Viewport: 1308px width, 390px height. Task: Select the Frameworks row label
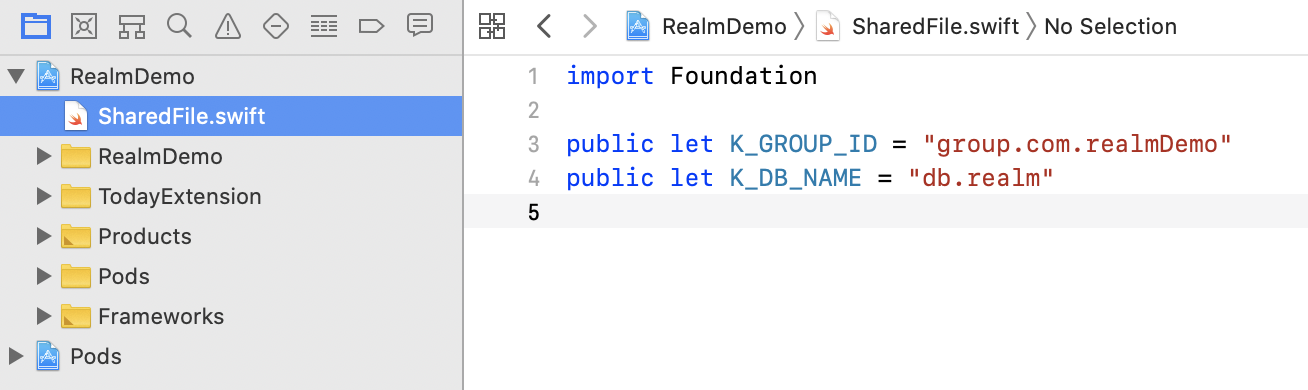coord(161,317)
